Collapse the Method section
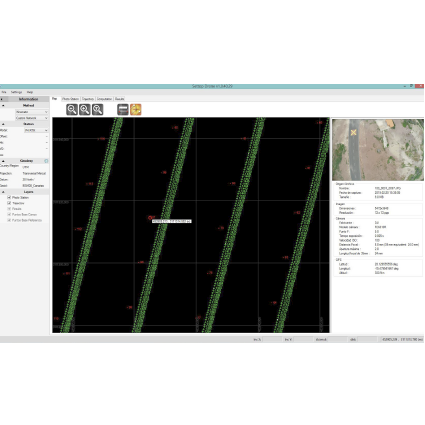 tap(3, 105)
